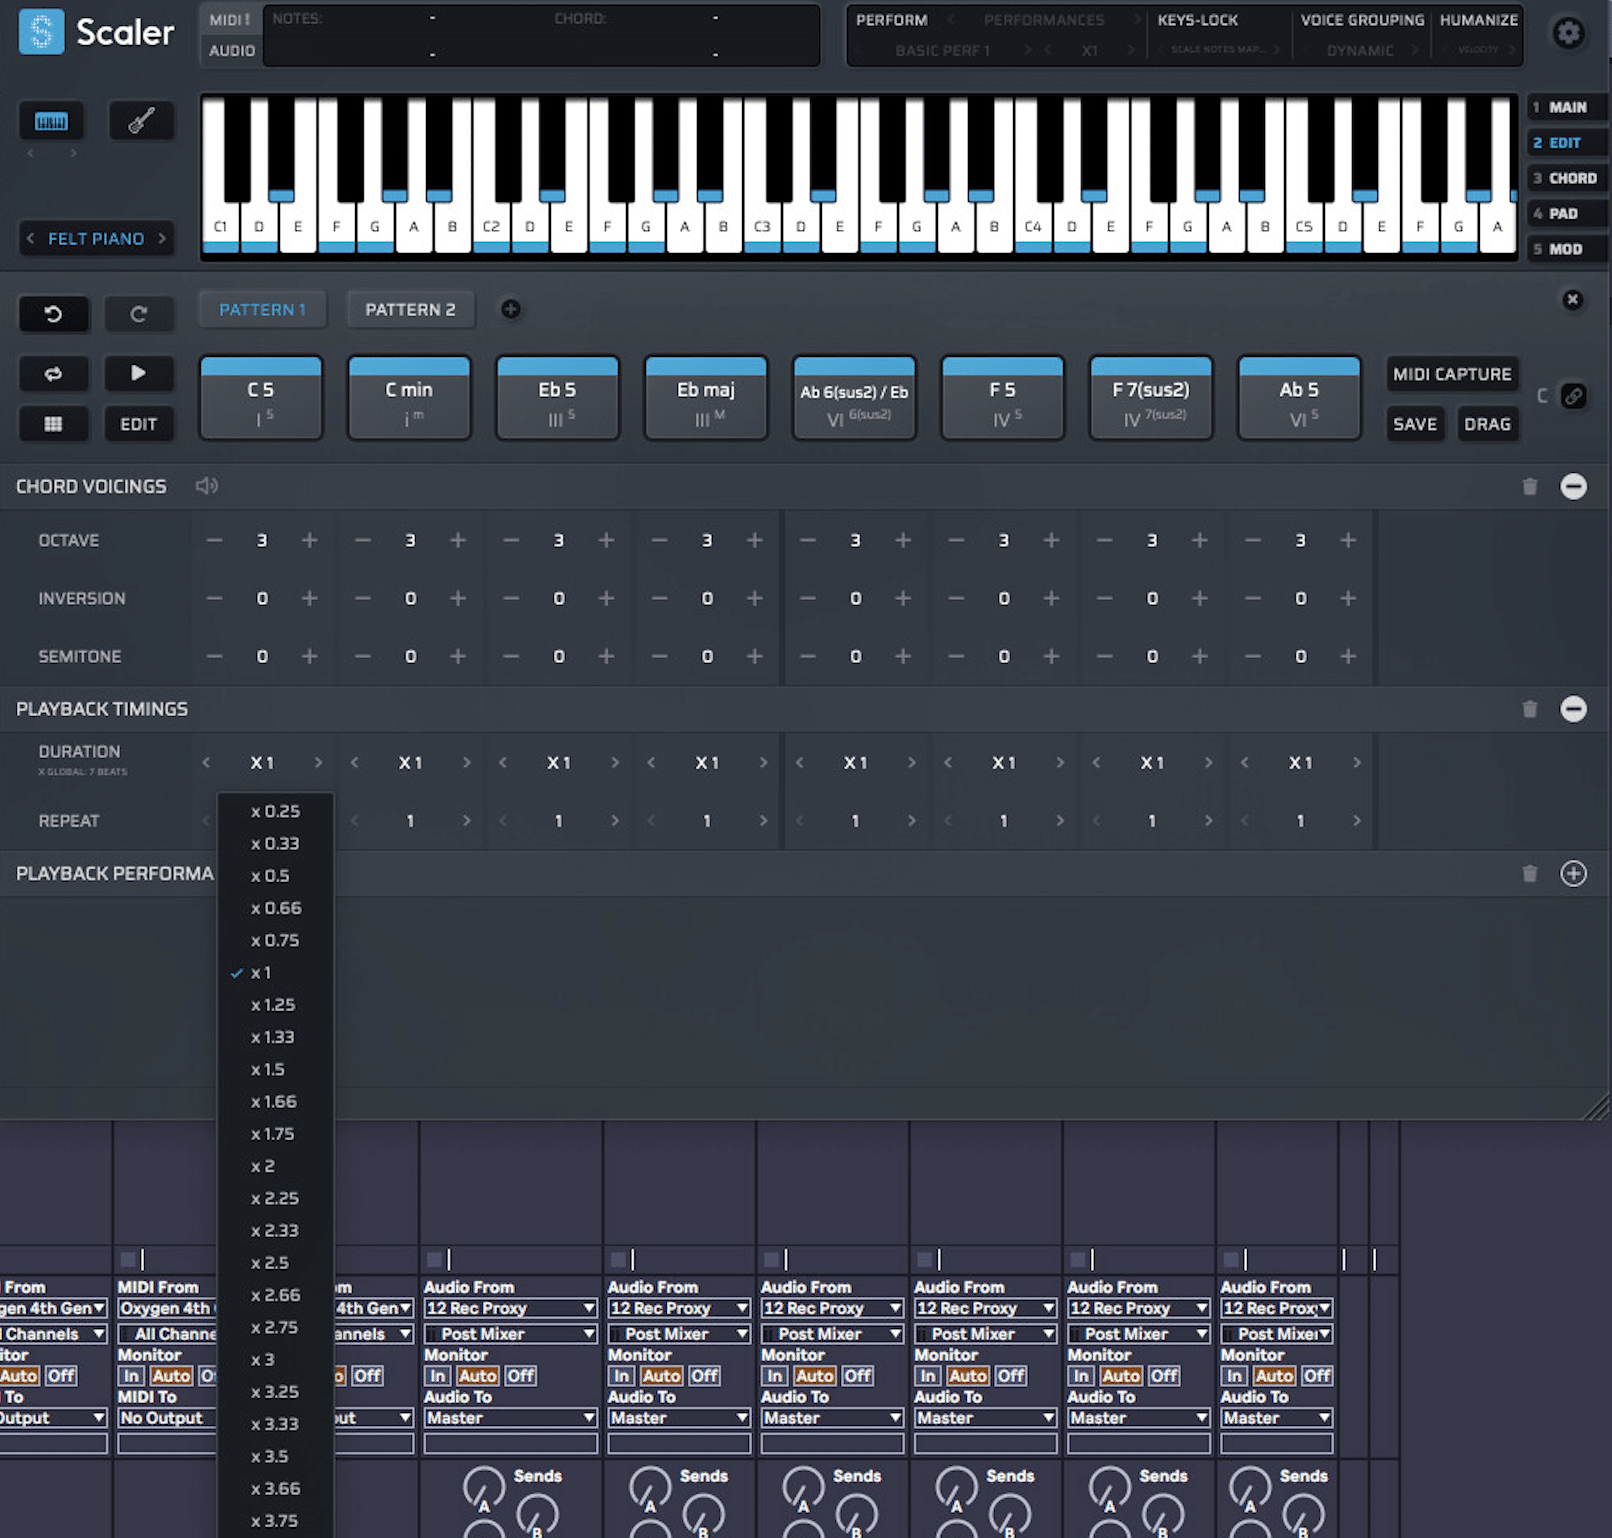The image size is (1612, 1538).
Task: Increase inversion for the C min chord
Action: [x=458, y=598]
